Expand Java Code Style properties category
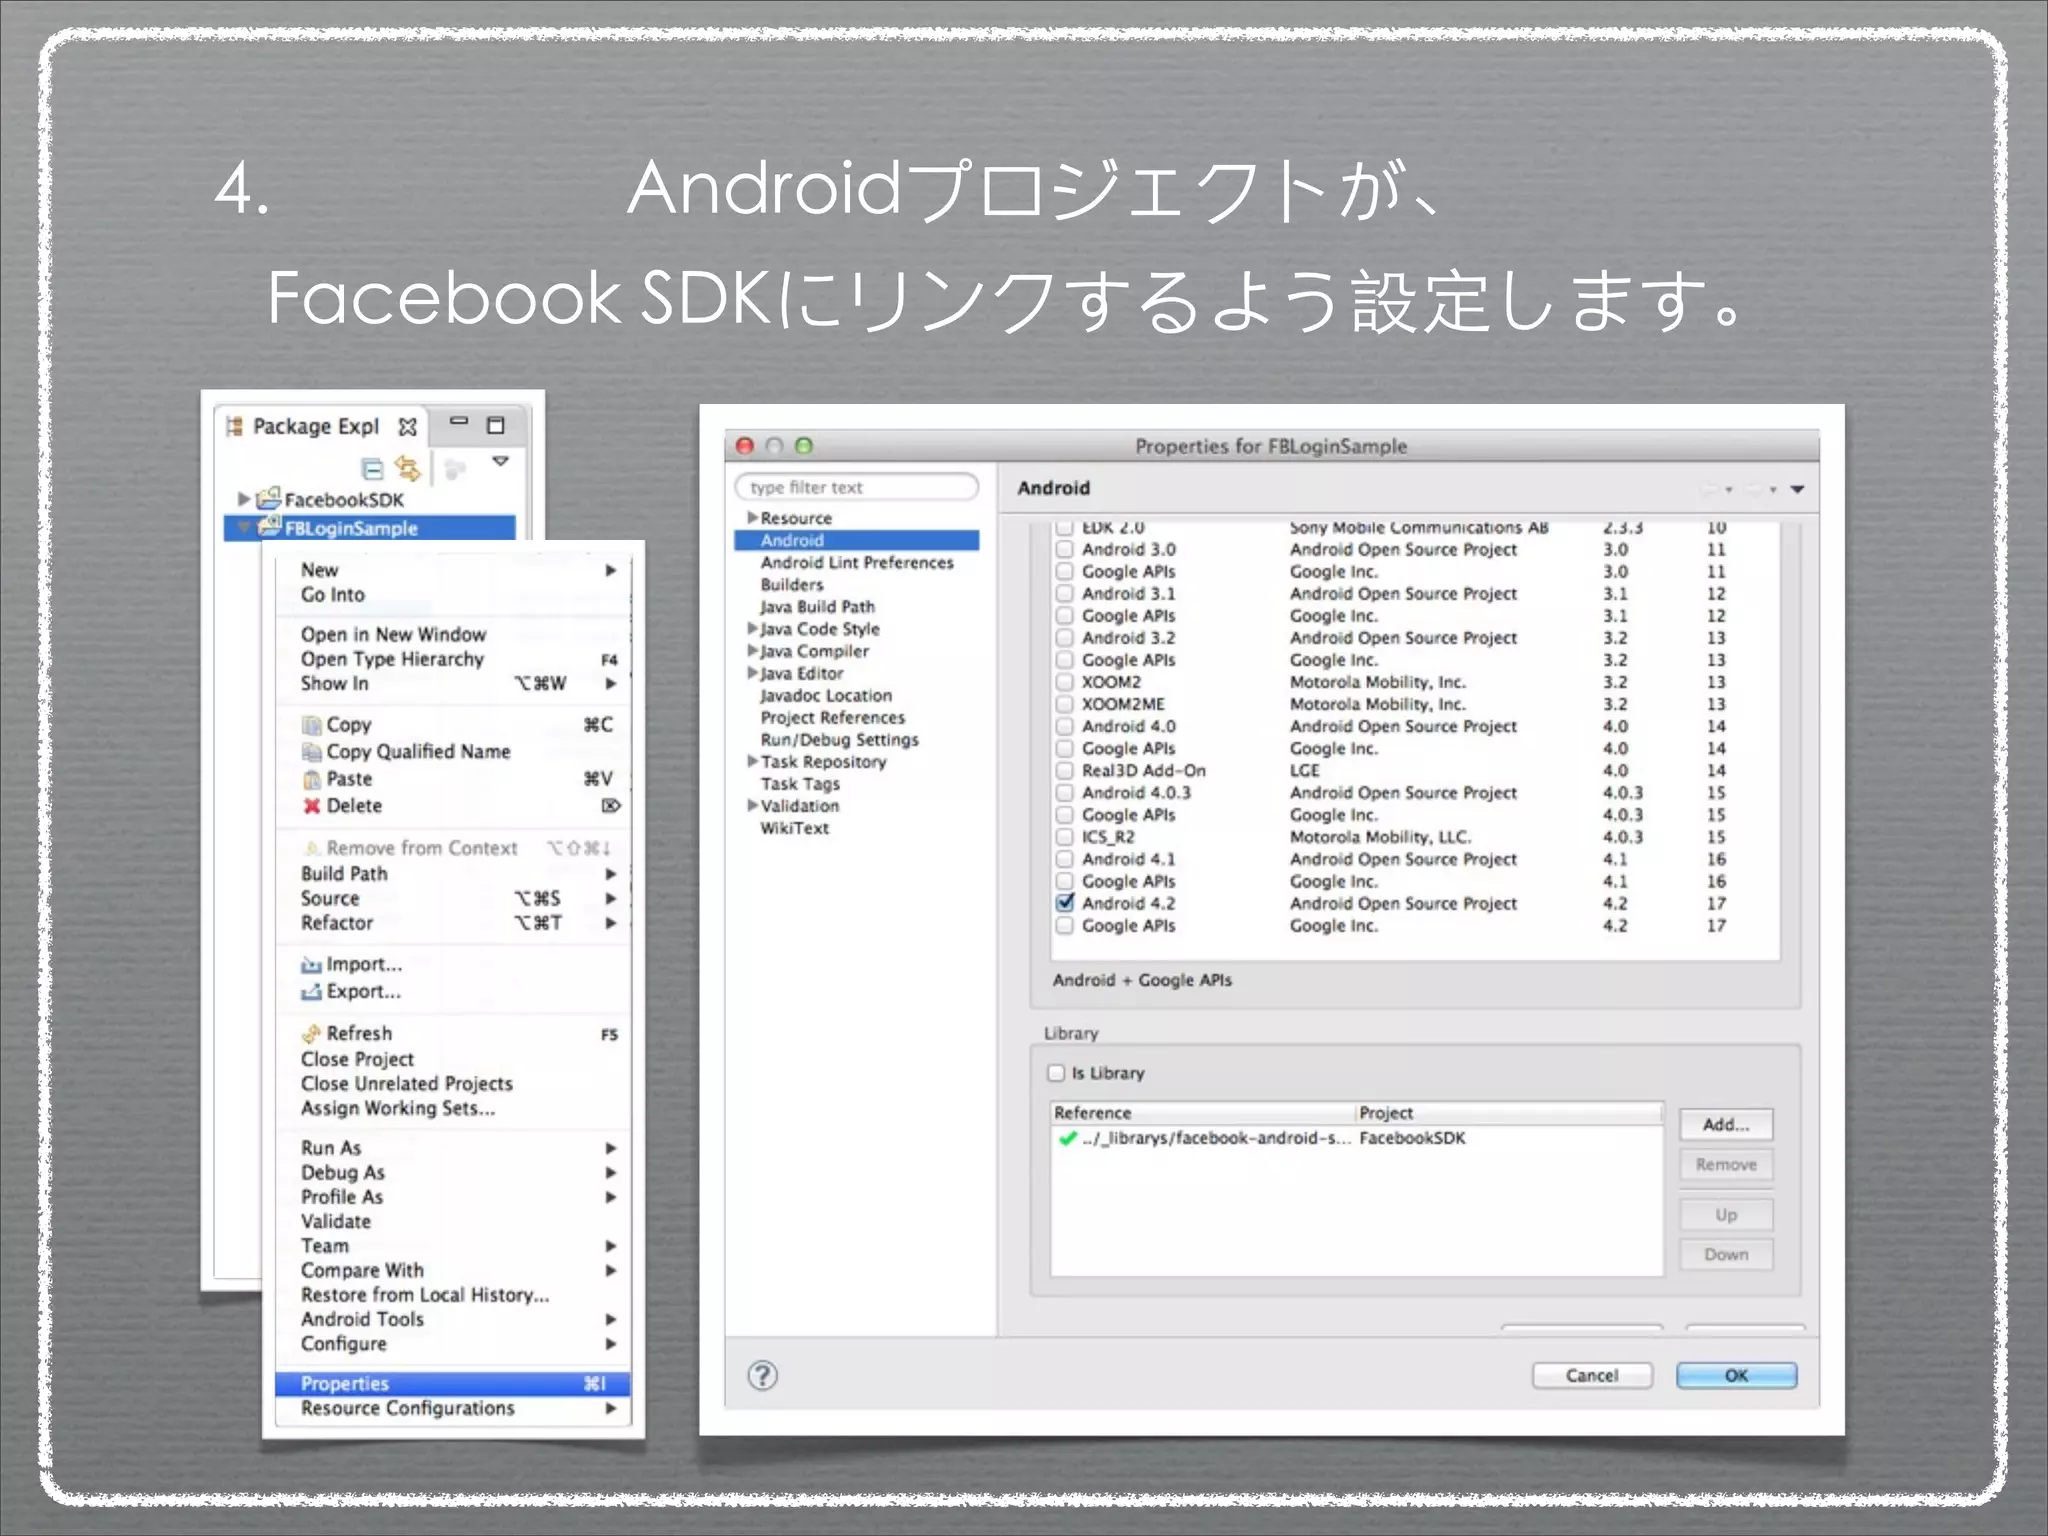 pyautogui.click(x=752, y=628)
